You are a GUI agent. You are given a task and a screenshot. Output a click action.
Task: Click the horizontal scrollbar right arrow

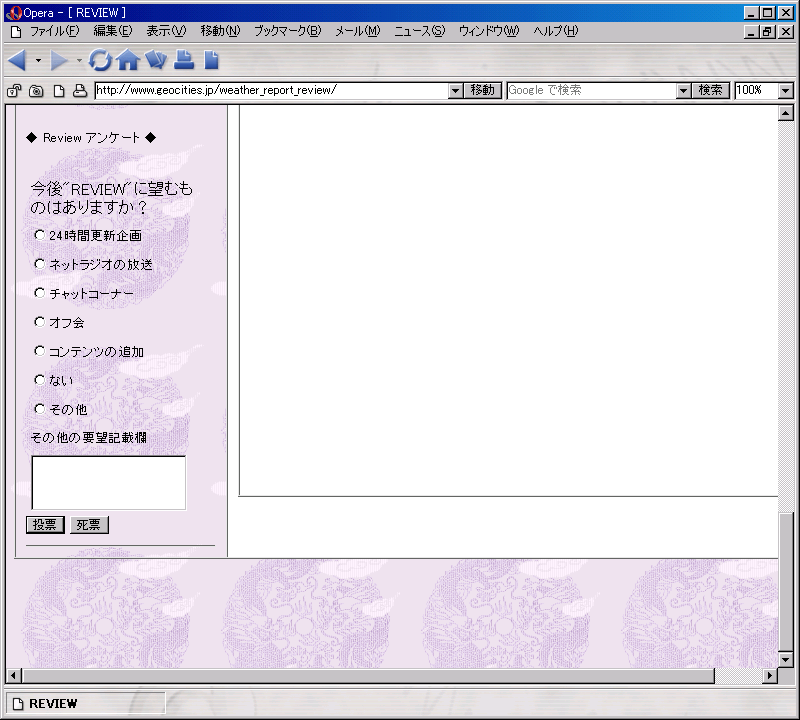coord(770,676)
